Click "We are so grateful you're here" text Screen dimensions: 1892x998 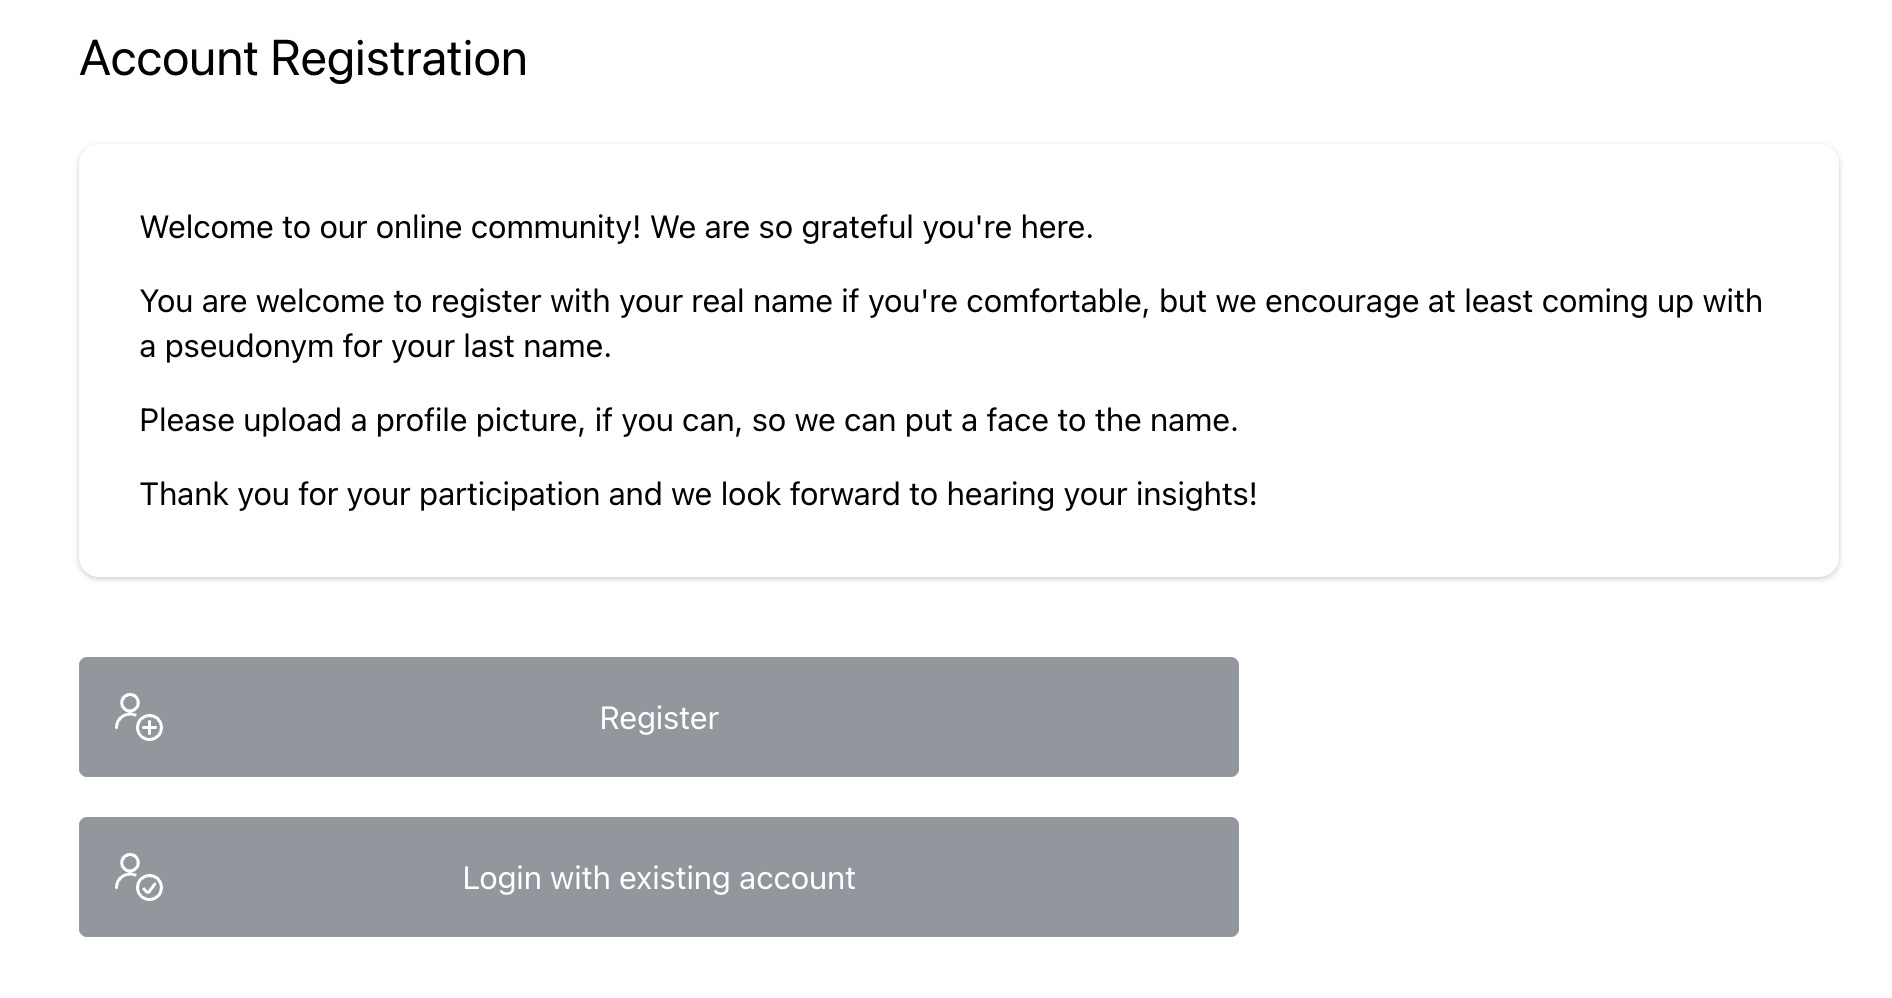coord(870,228)
